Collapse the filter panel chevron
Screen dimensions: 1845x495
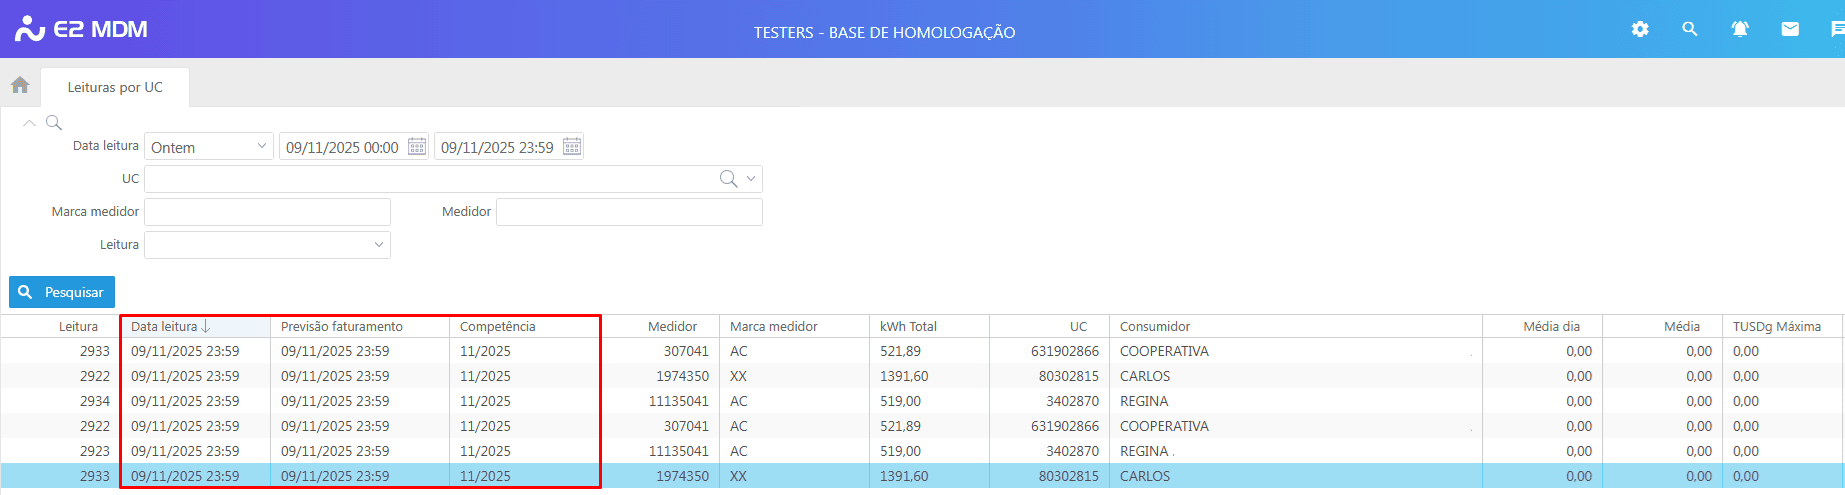(29, 123)
